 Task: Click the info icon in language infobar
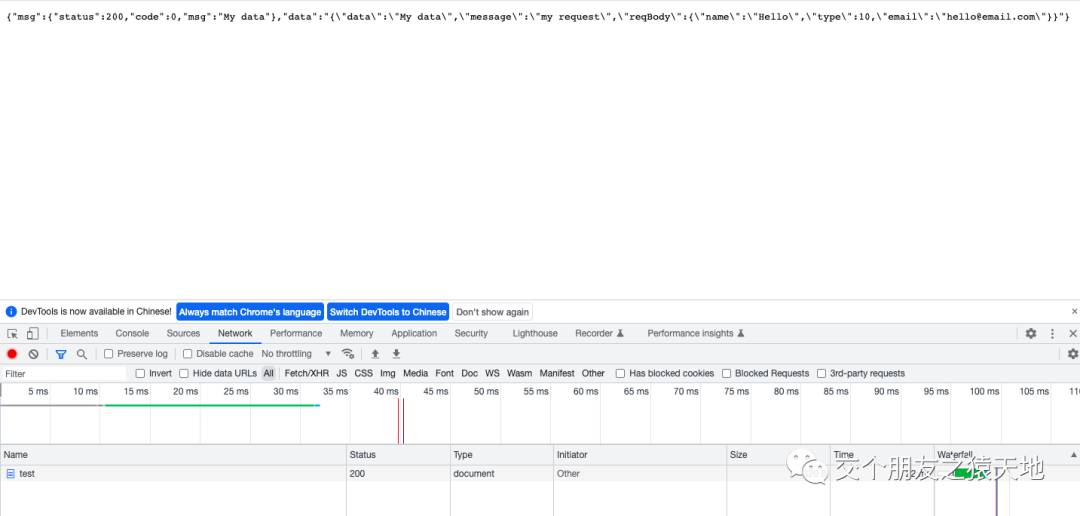(10, 311)
